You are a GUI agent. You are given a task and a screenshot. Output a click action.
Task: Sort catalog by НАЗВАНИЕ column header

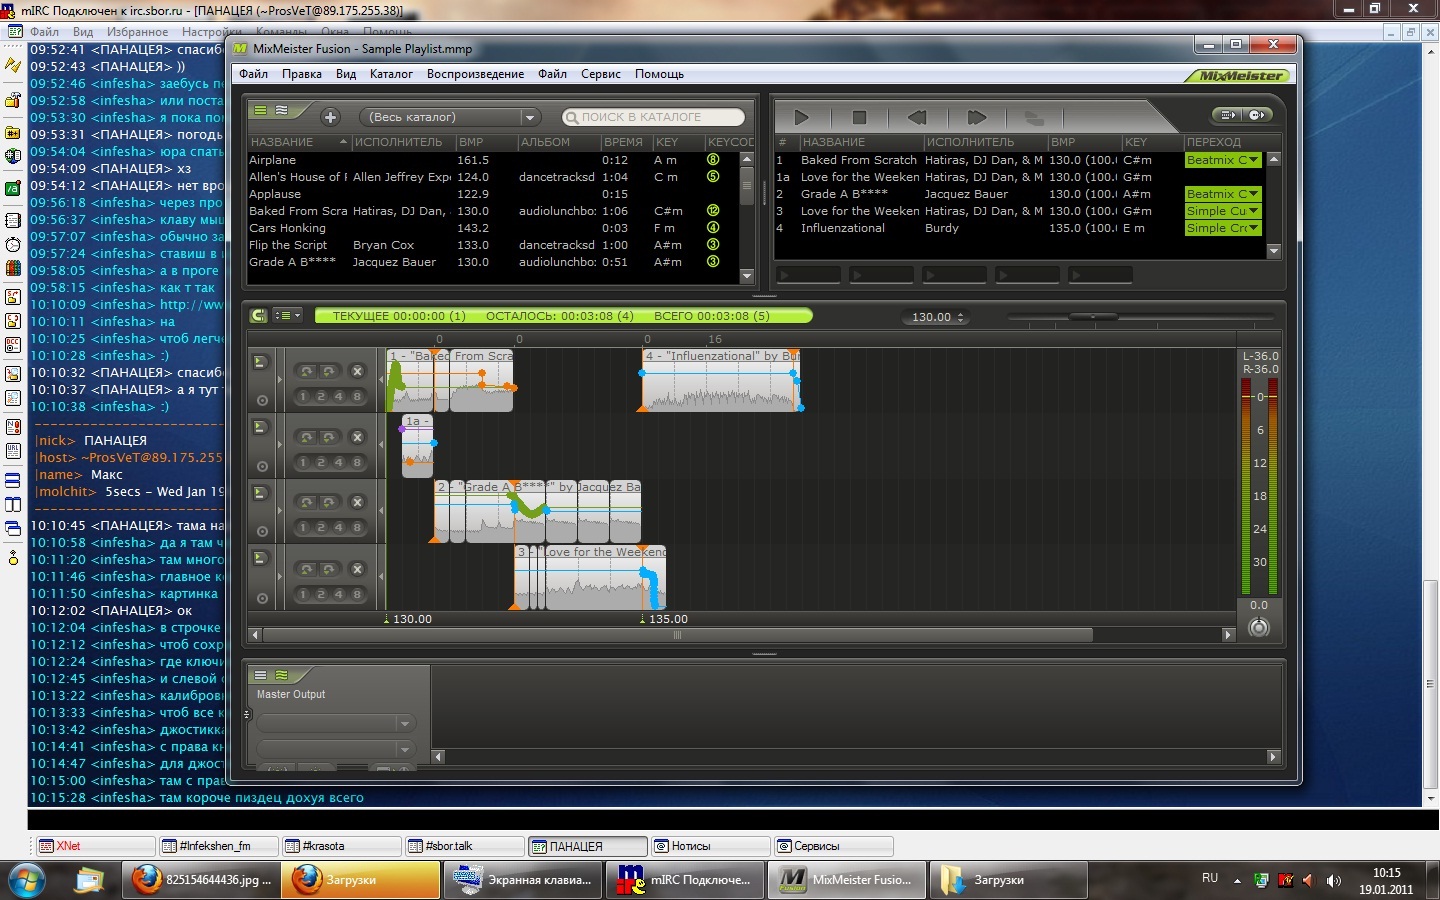298,142
